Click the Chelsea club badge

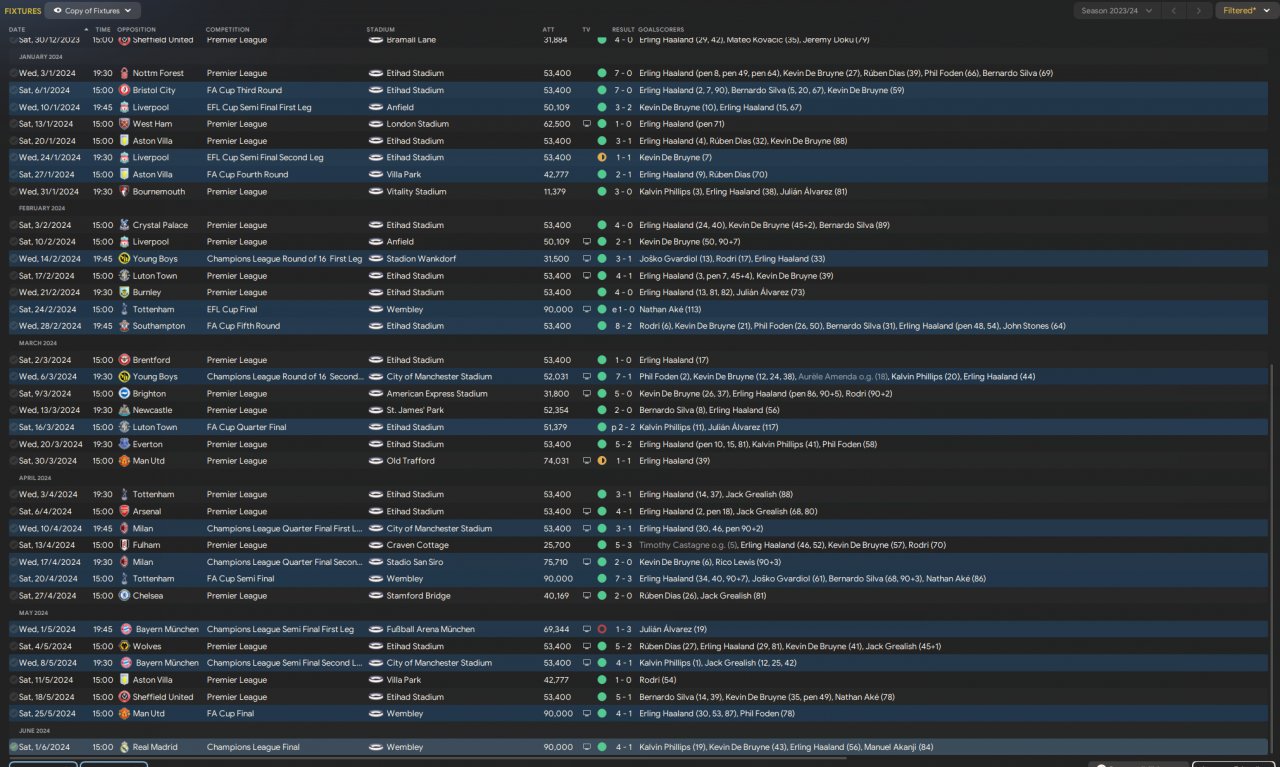pyautogui.click(x=124, y=596)
